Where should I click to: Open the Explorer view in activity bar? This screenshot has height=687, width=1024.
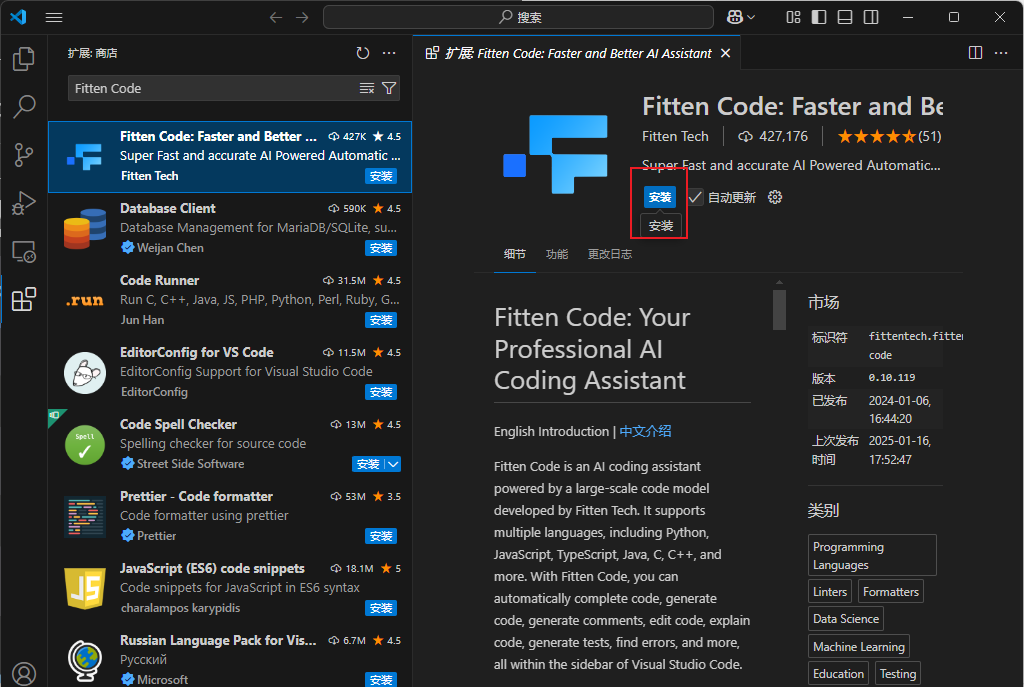pyautogui.click(x=24, y=59)
